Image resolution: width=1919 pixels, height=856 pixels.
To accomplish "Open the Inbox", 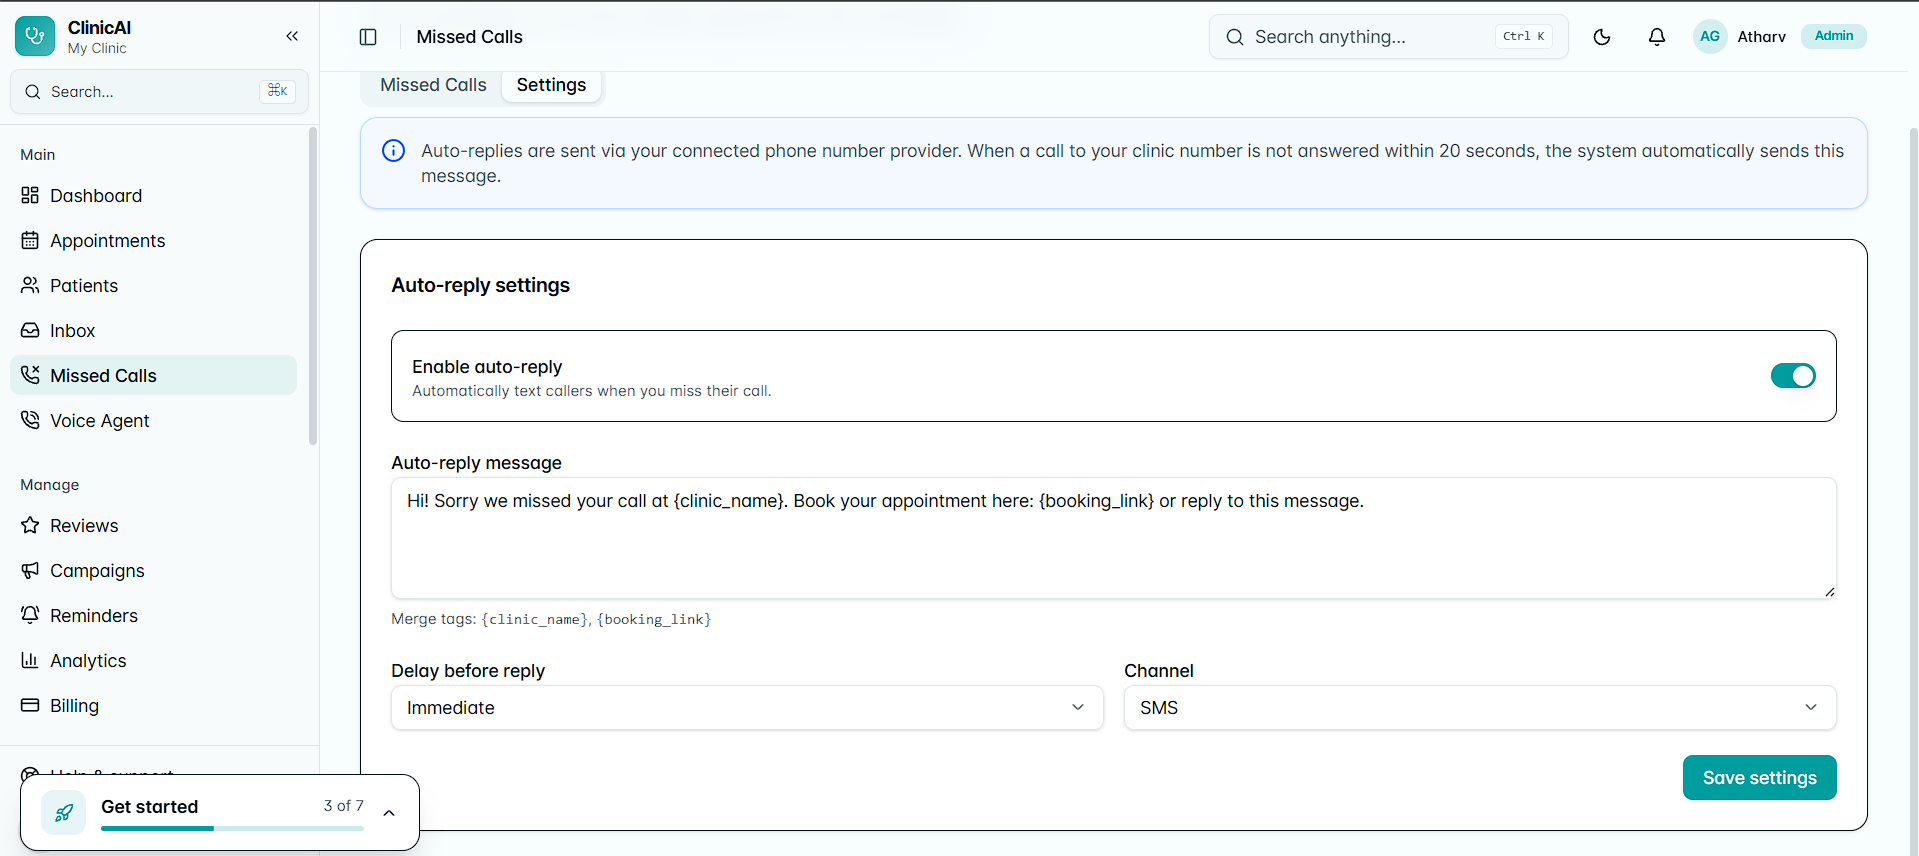I will pos(153,331).
